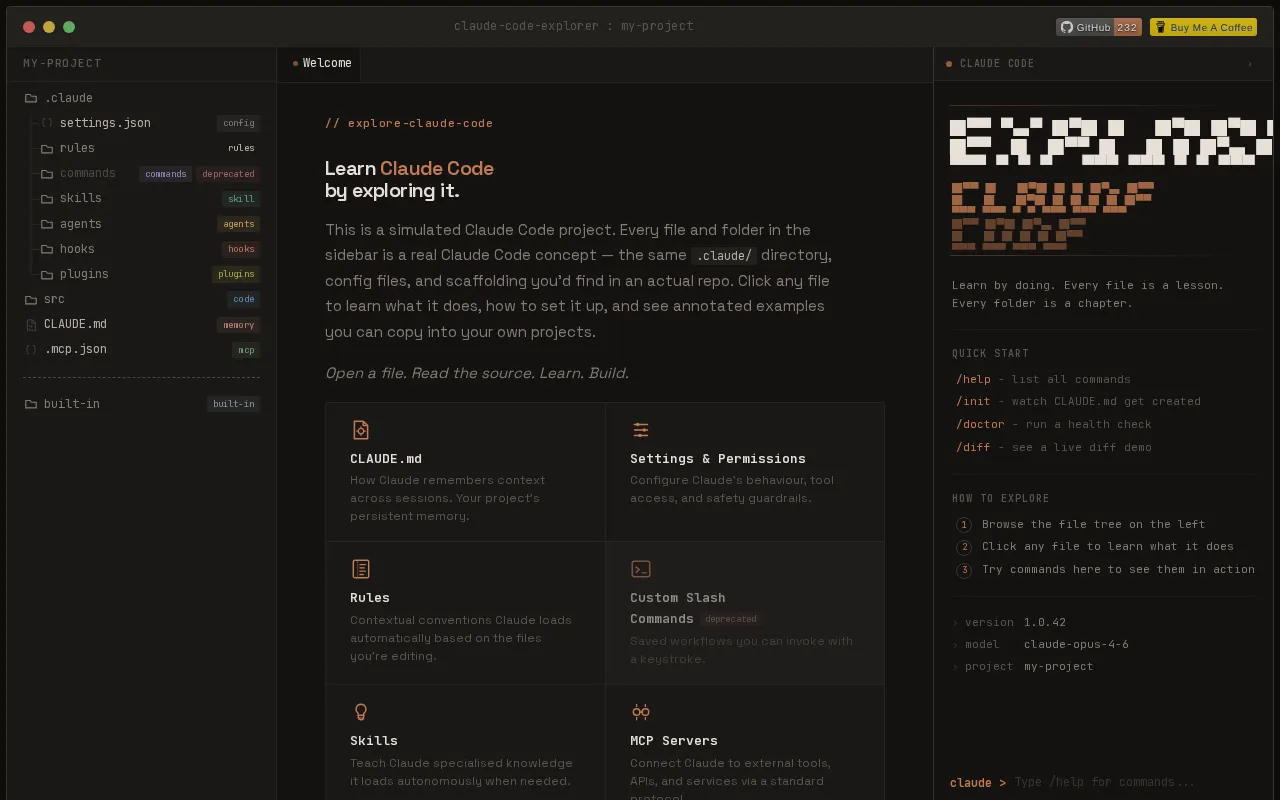The image size is (1280, 800).
Task: Click the GitHub octocat icon
Action: (x=1067, y=27)
